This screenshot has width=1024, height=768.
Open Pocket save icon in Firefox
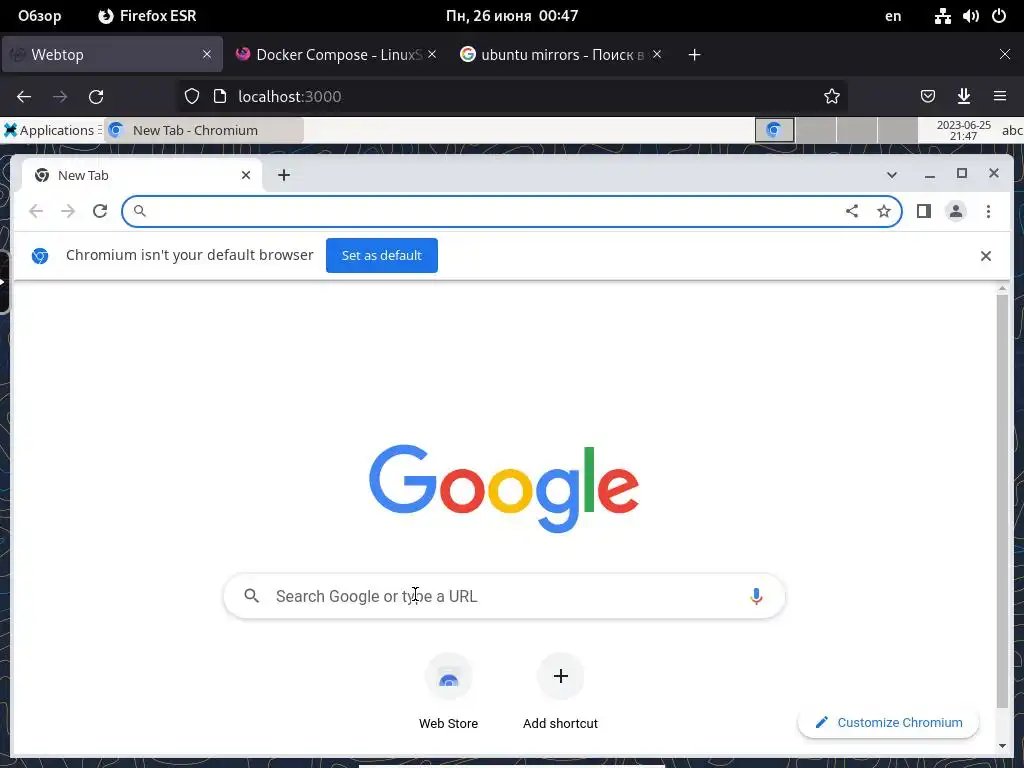point(927,97)
